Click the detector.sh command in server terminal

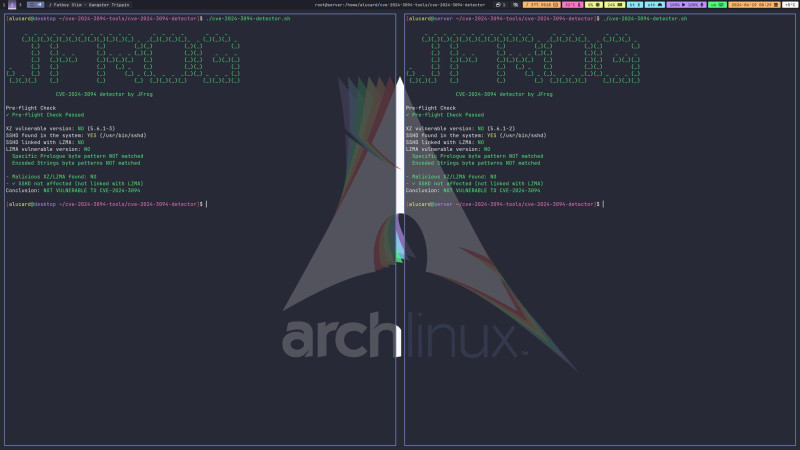645,18
